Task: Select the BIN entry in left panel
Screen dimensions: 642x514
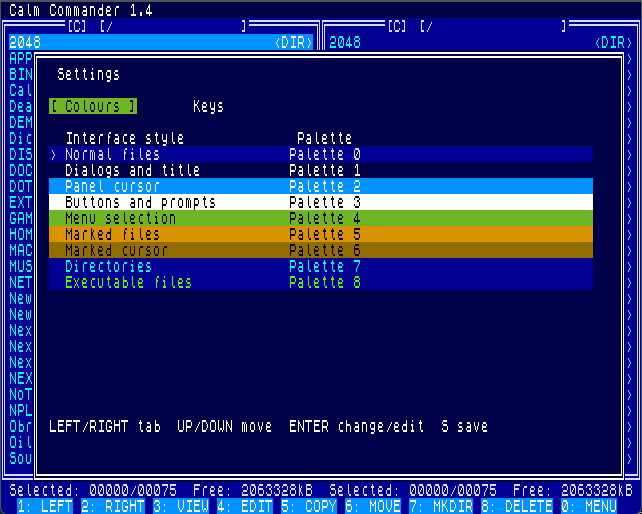Action: pyautogui.click(x=20, y=74)
